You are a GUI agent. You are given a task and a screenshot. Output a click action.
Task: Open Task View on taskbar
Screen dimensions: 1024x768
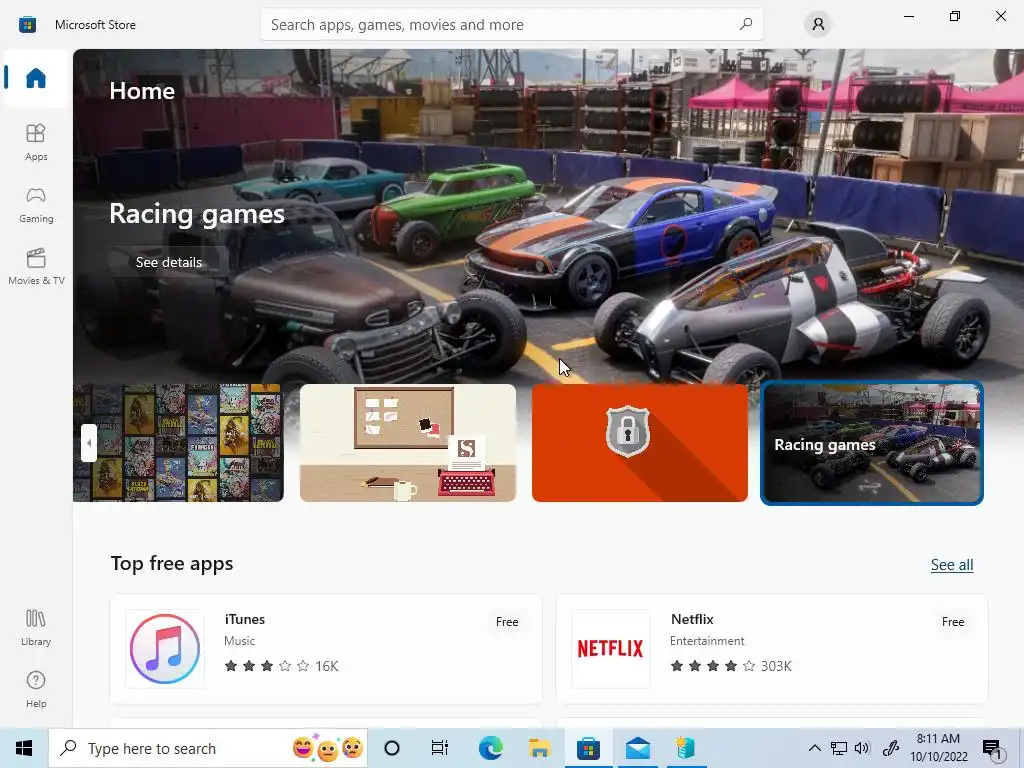(440, 748)
